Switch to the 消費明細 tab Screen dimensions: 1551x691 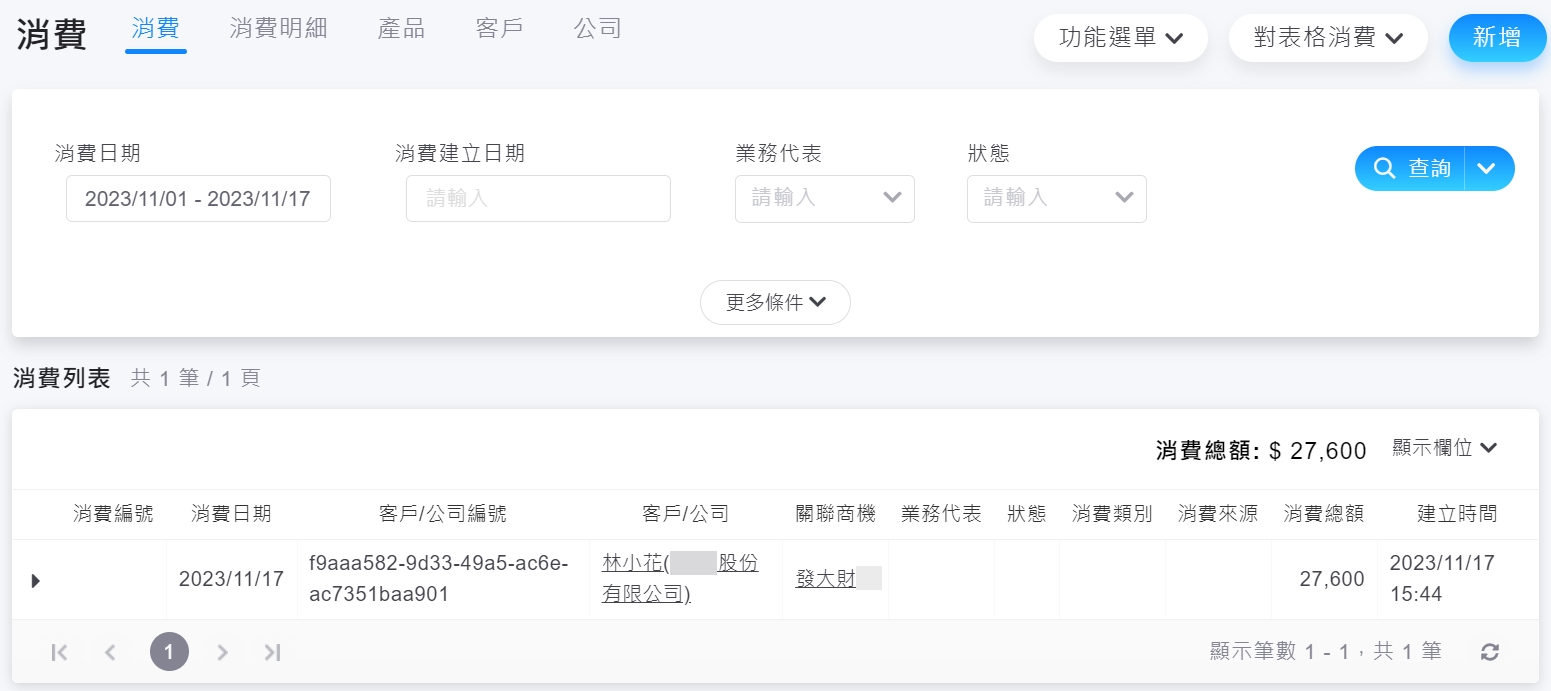click(x=278, y=28)
